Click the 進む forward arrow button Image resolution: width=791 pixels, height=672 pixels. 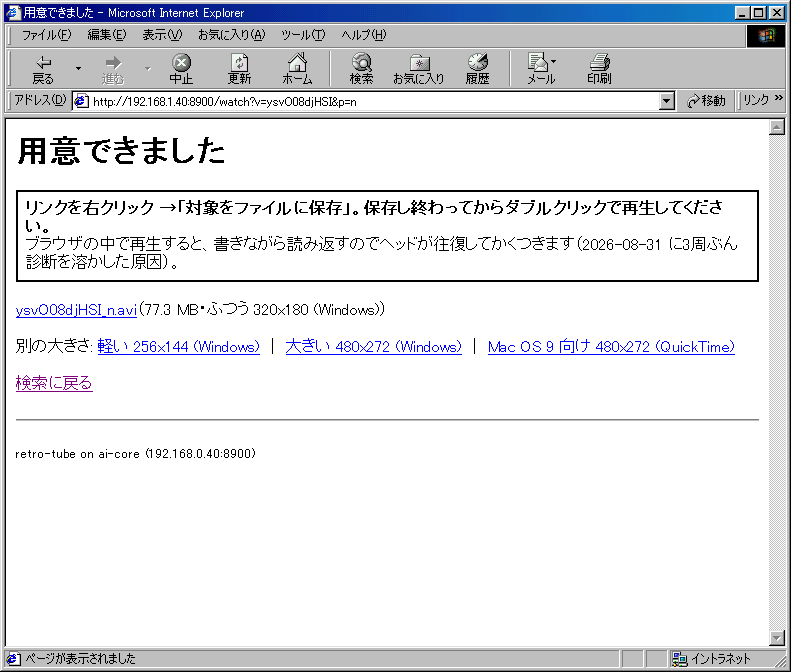[x=112, y=69]
